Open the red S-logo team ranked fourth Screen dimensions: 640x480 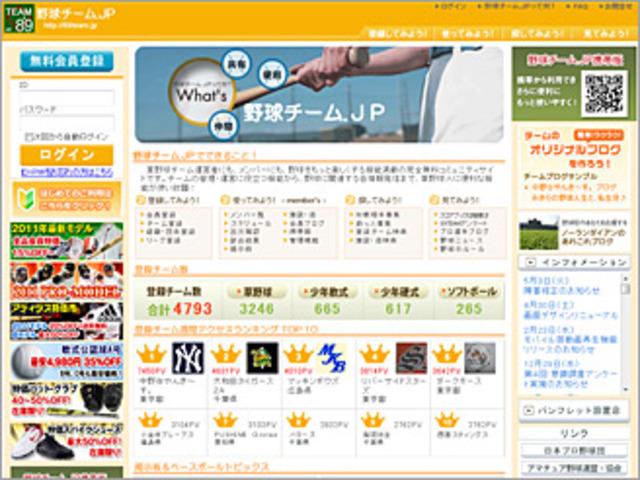[411, 358]
